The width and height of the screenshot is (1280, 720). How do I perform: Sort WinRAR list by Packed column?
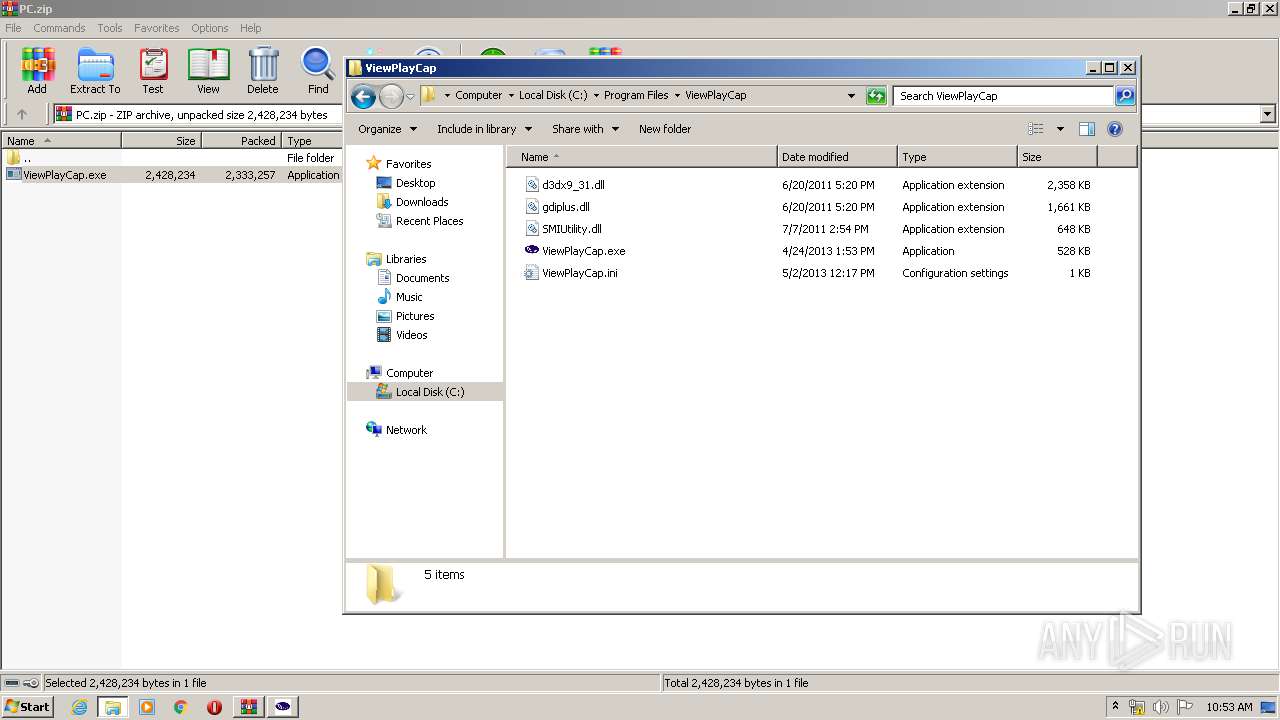[241, 141]
